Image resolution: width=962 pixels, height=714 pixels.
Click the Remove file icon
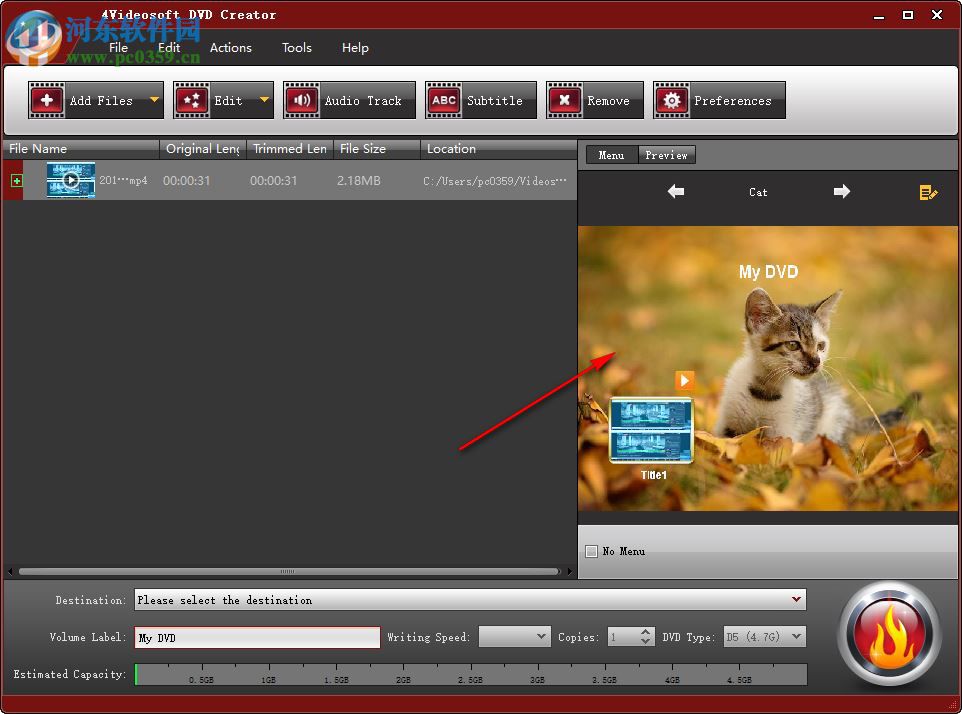coord(565,99)
